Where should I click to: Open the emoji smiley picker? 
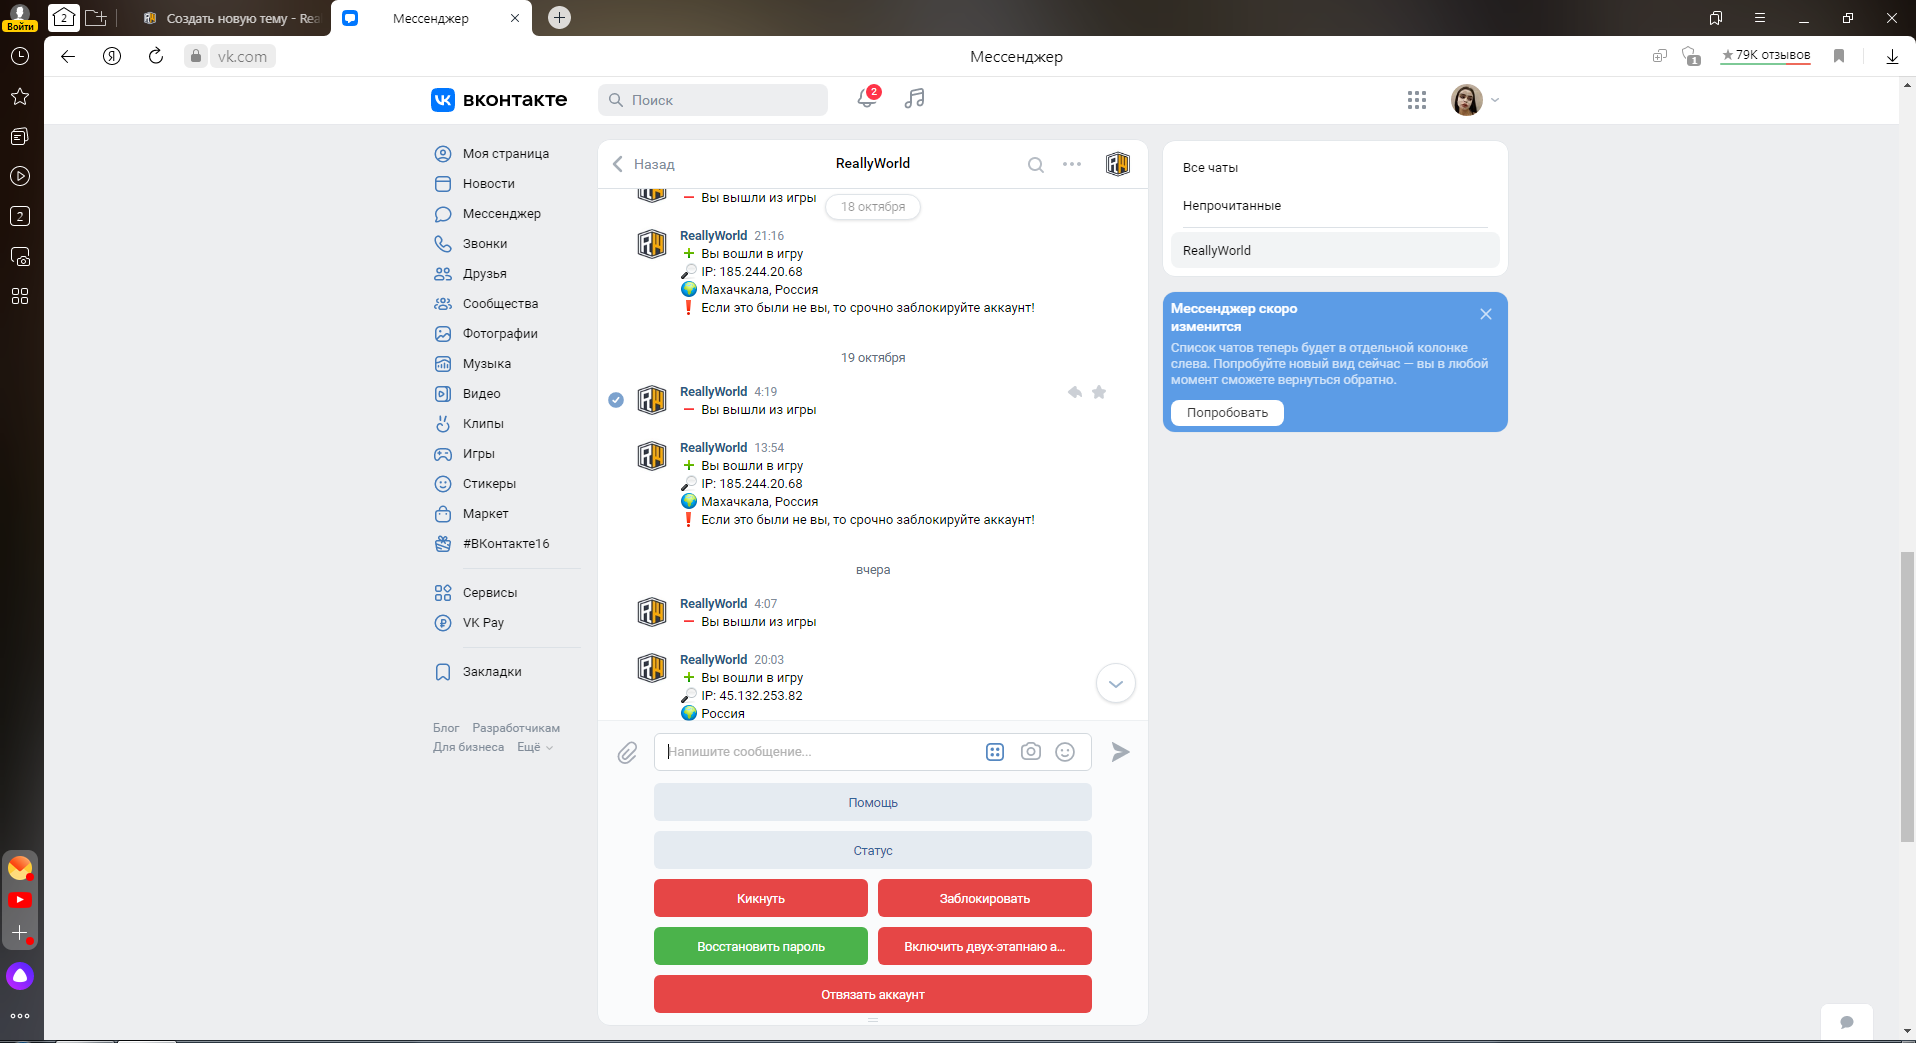click(1065, 752)
